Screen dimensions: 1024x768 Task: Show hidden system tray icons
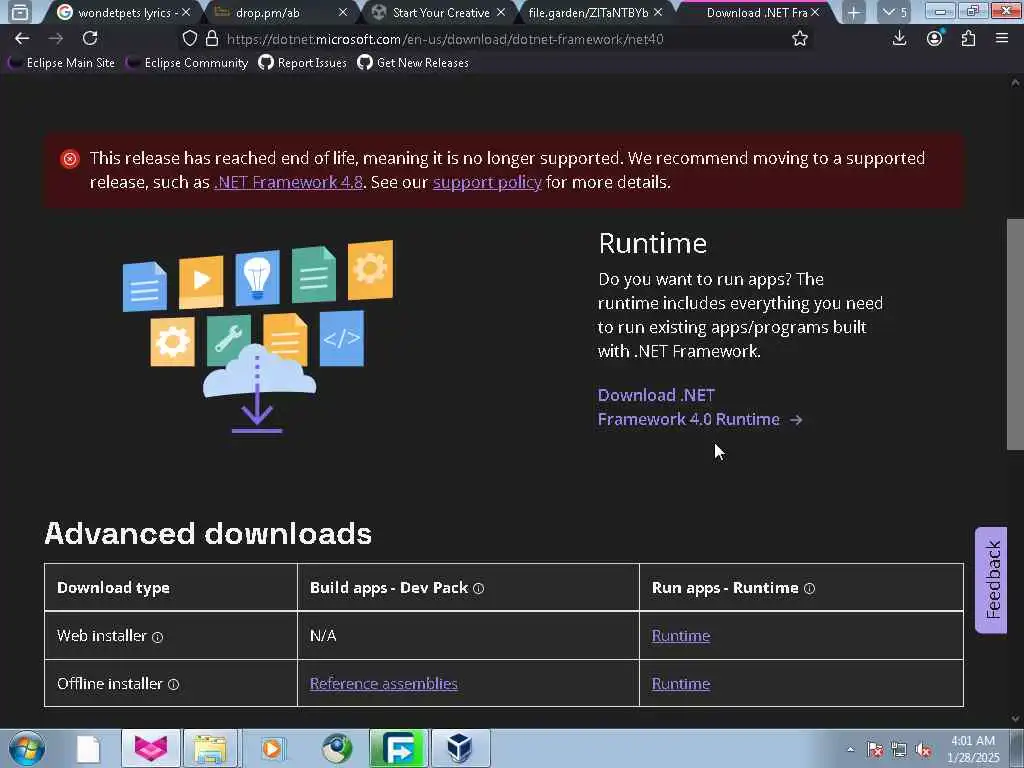point(850,749)
